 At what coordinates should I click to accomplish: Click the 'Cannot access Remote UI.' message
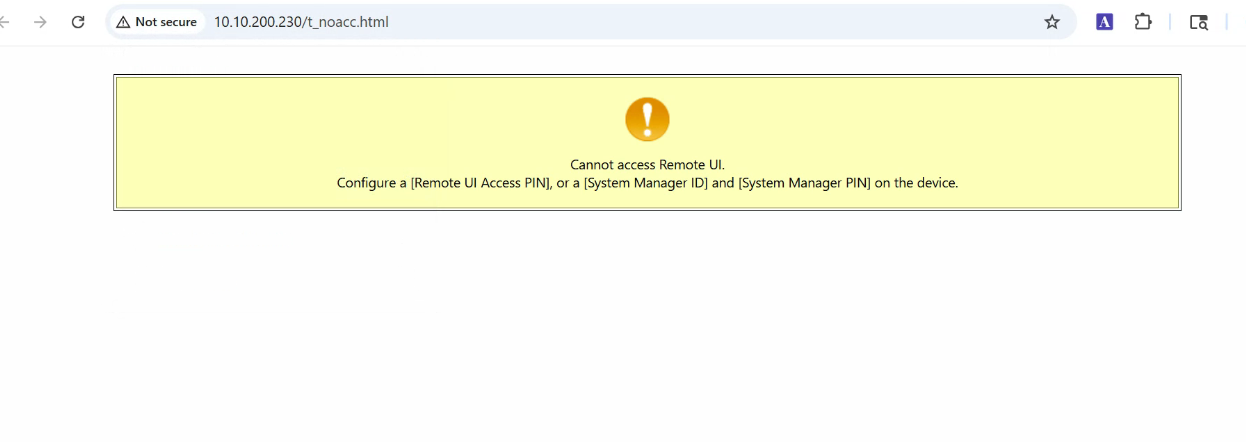point(647,165)
